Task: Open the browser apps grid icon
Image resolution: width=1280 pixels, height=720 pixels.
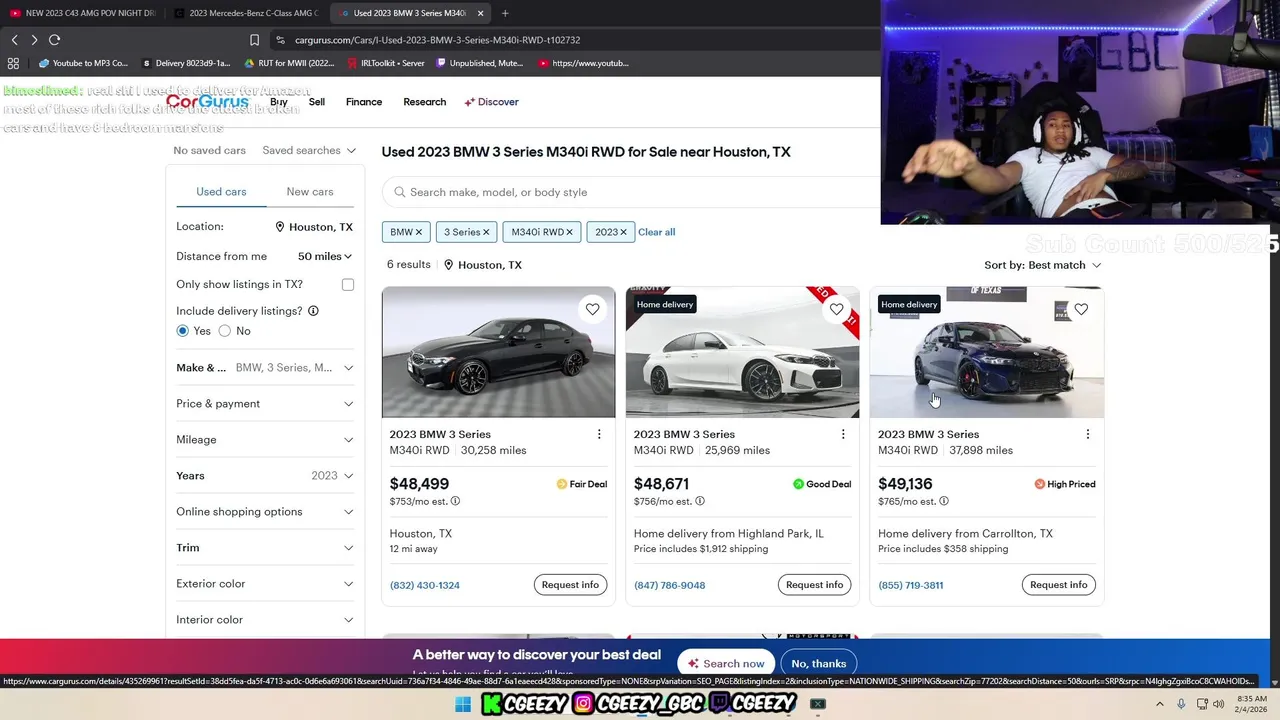Action: pos(13,63)
